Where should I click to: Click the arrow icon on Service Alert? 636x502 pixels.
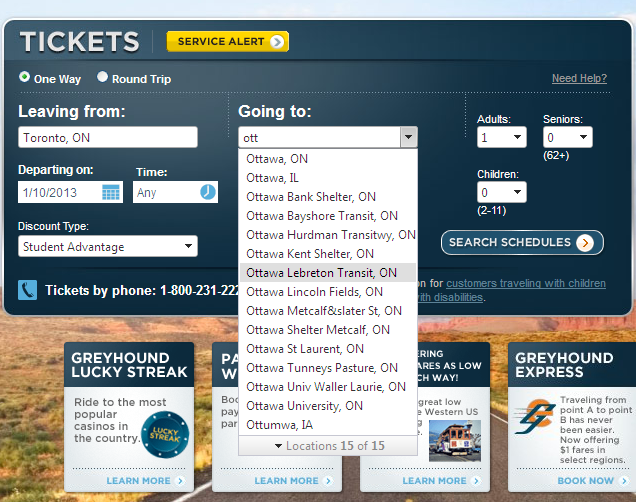point(277,42)
